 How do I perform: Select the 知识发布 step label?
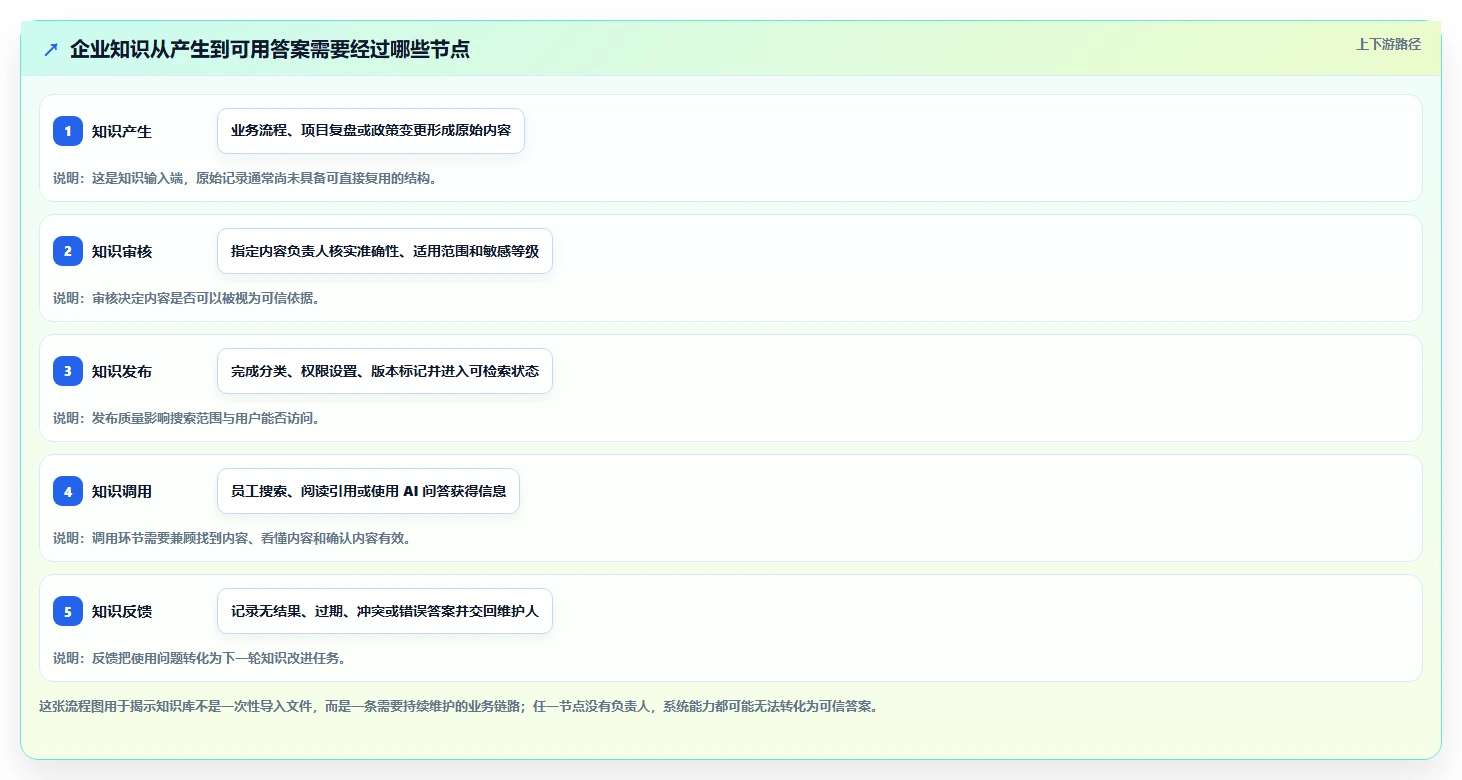click(122, 371)
